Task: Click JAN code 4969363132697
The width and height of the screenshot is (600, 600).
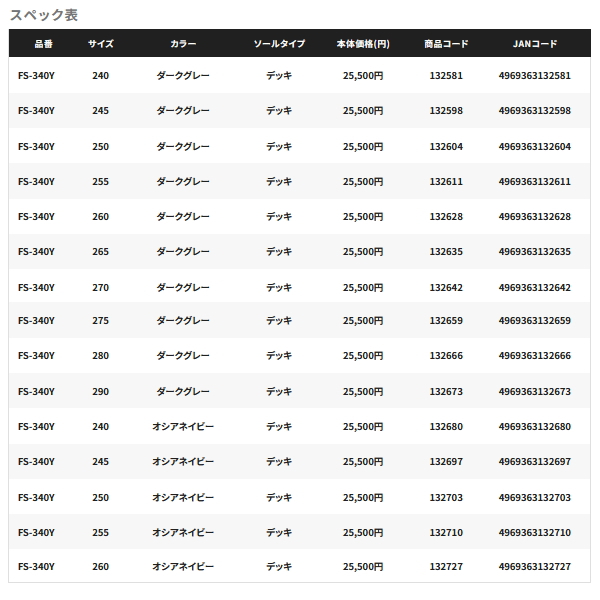Action: point(535,462)
